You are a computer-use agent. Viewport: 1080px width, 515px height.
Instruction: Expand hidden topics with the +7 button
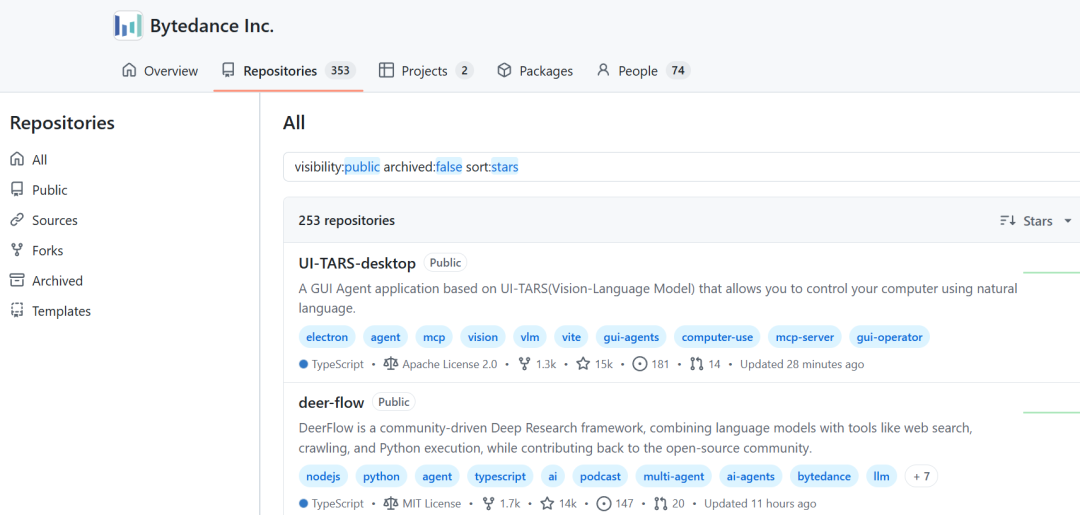point(921,477)
